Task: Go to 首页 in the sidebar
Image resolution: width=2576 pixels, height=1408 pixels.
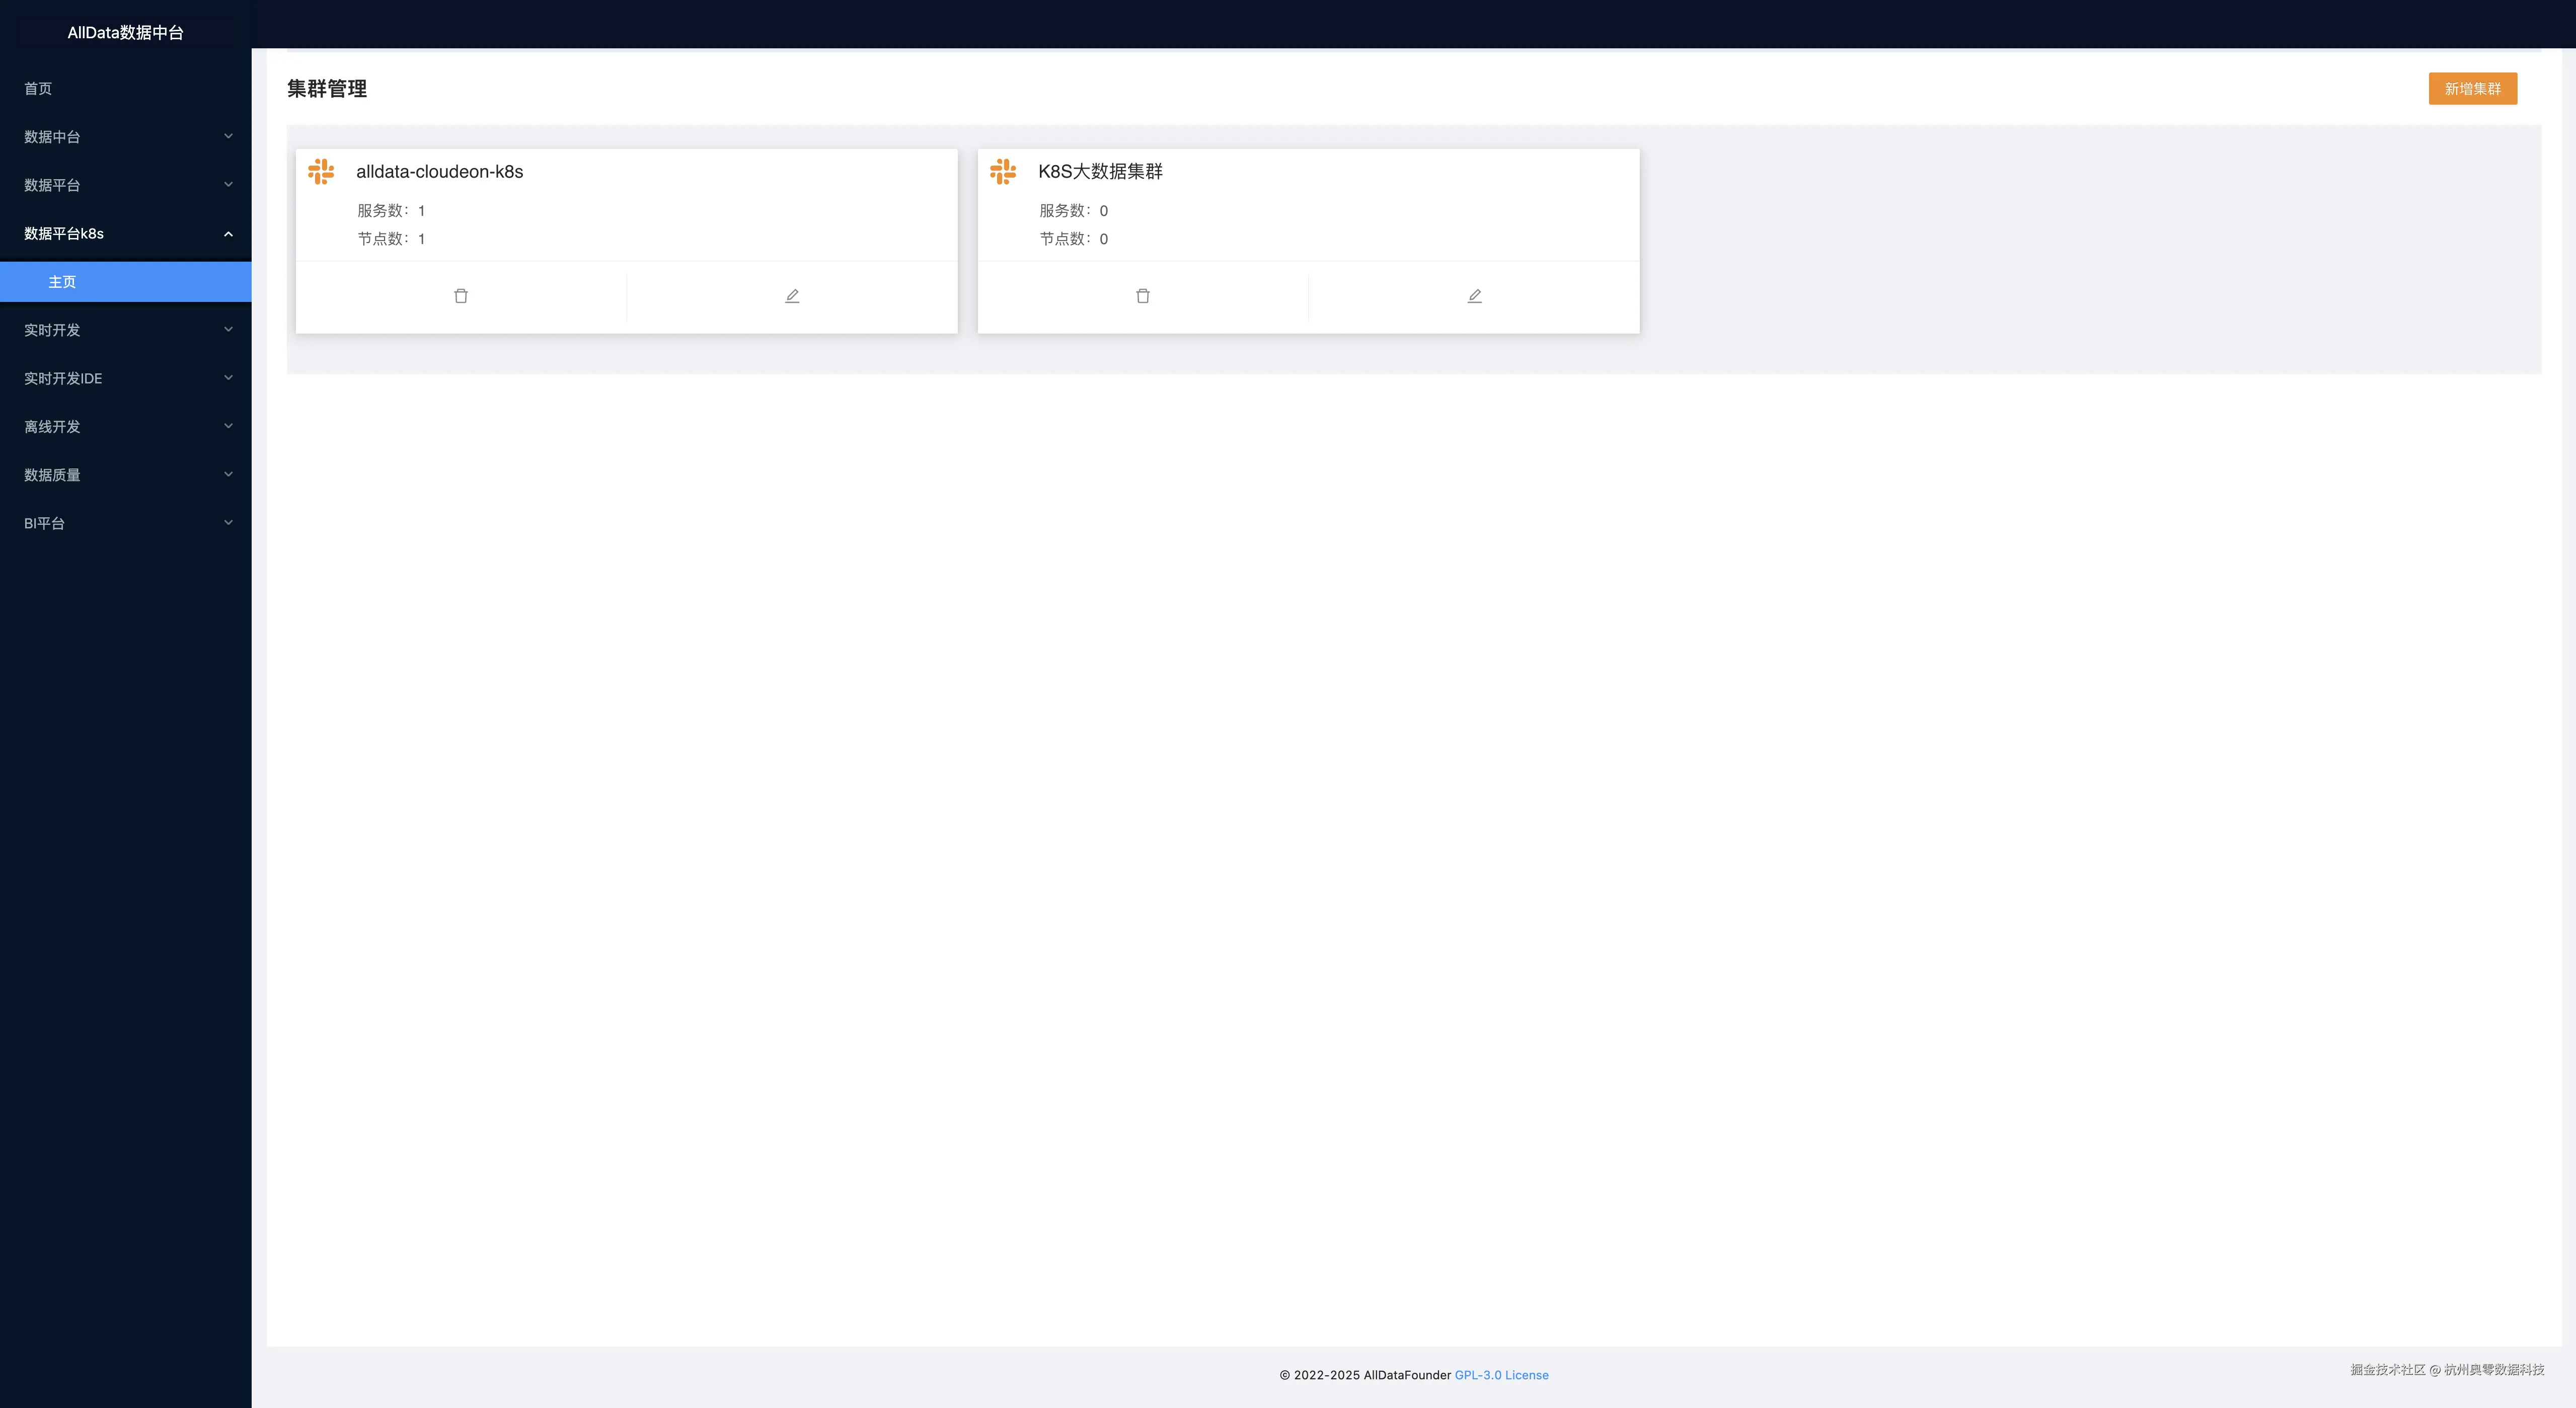Action: 38,89
